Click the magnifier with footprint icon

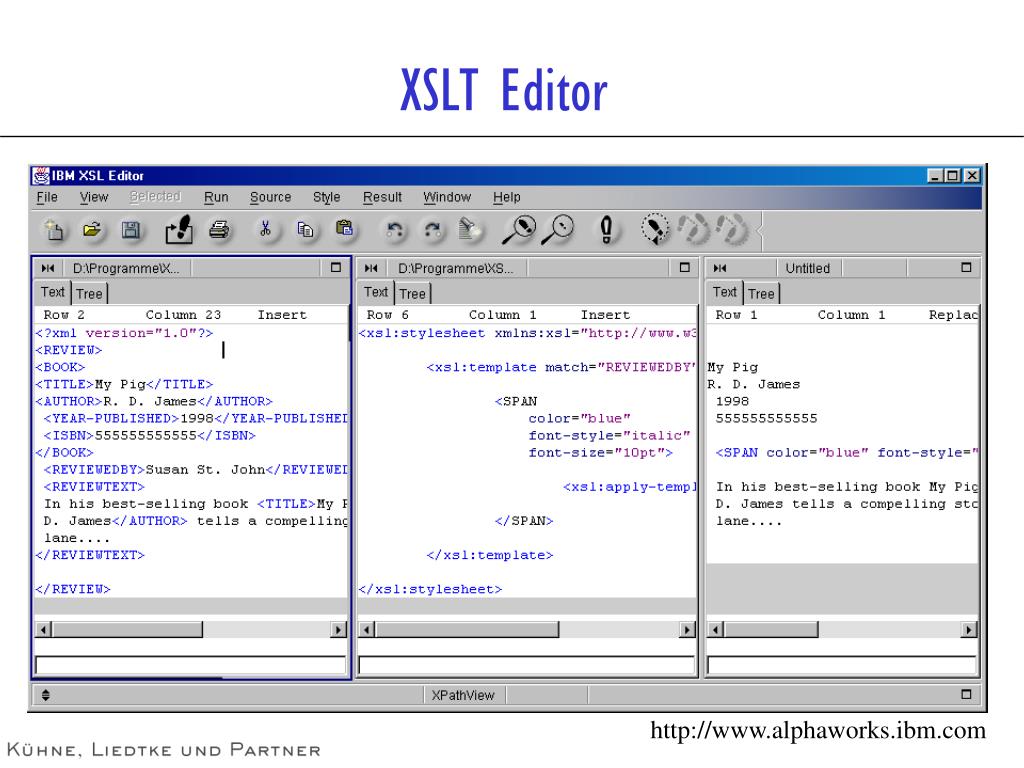pos(519,230)
